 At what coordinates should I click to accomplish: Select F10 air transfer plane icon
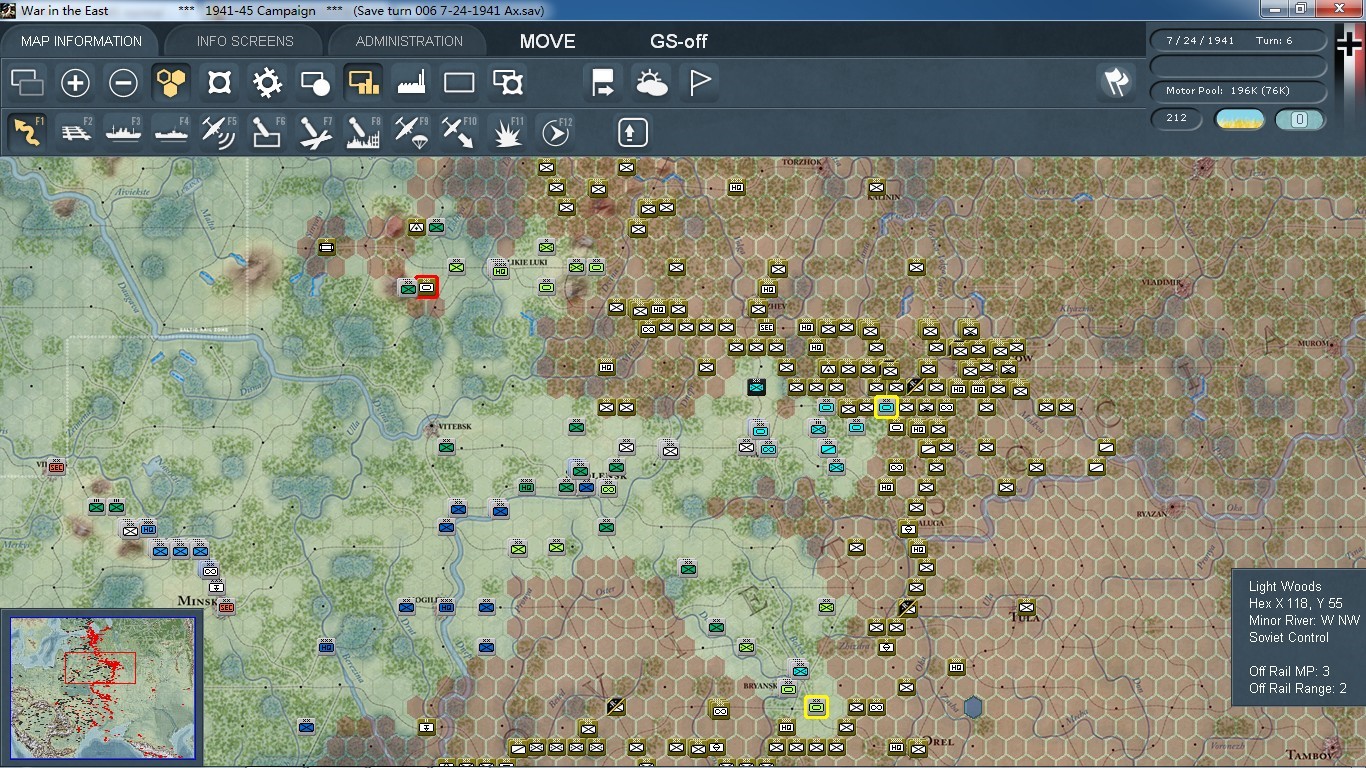click(459, 131)
